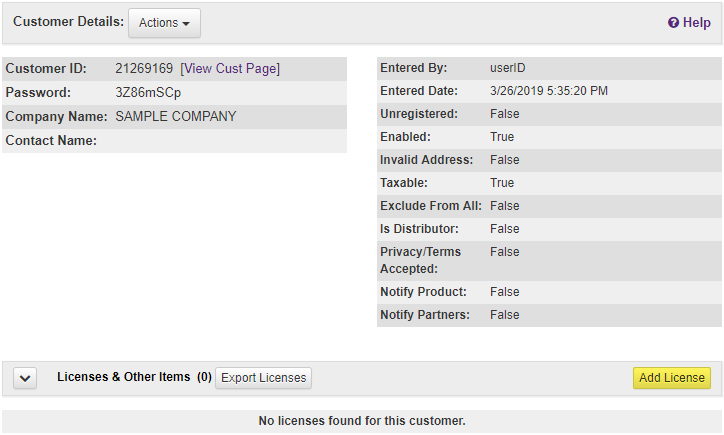This screenshot has width=724, height=435.
Task: Click the Taxable field's True value
Action: pos(502,183)
